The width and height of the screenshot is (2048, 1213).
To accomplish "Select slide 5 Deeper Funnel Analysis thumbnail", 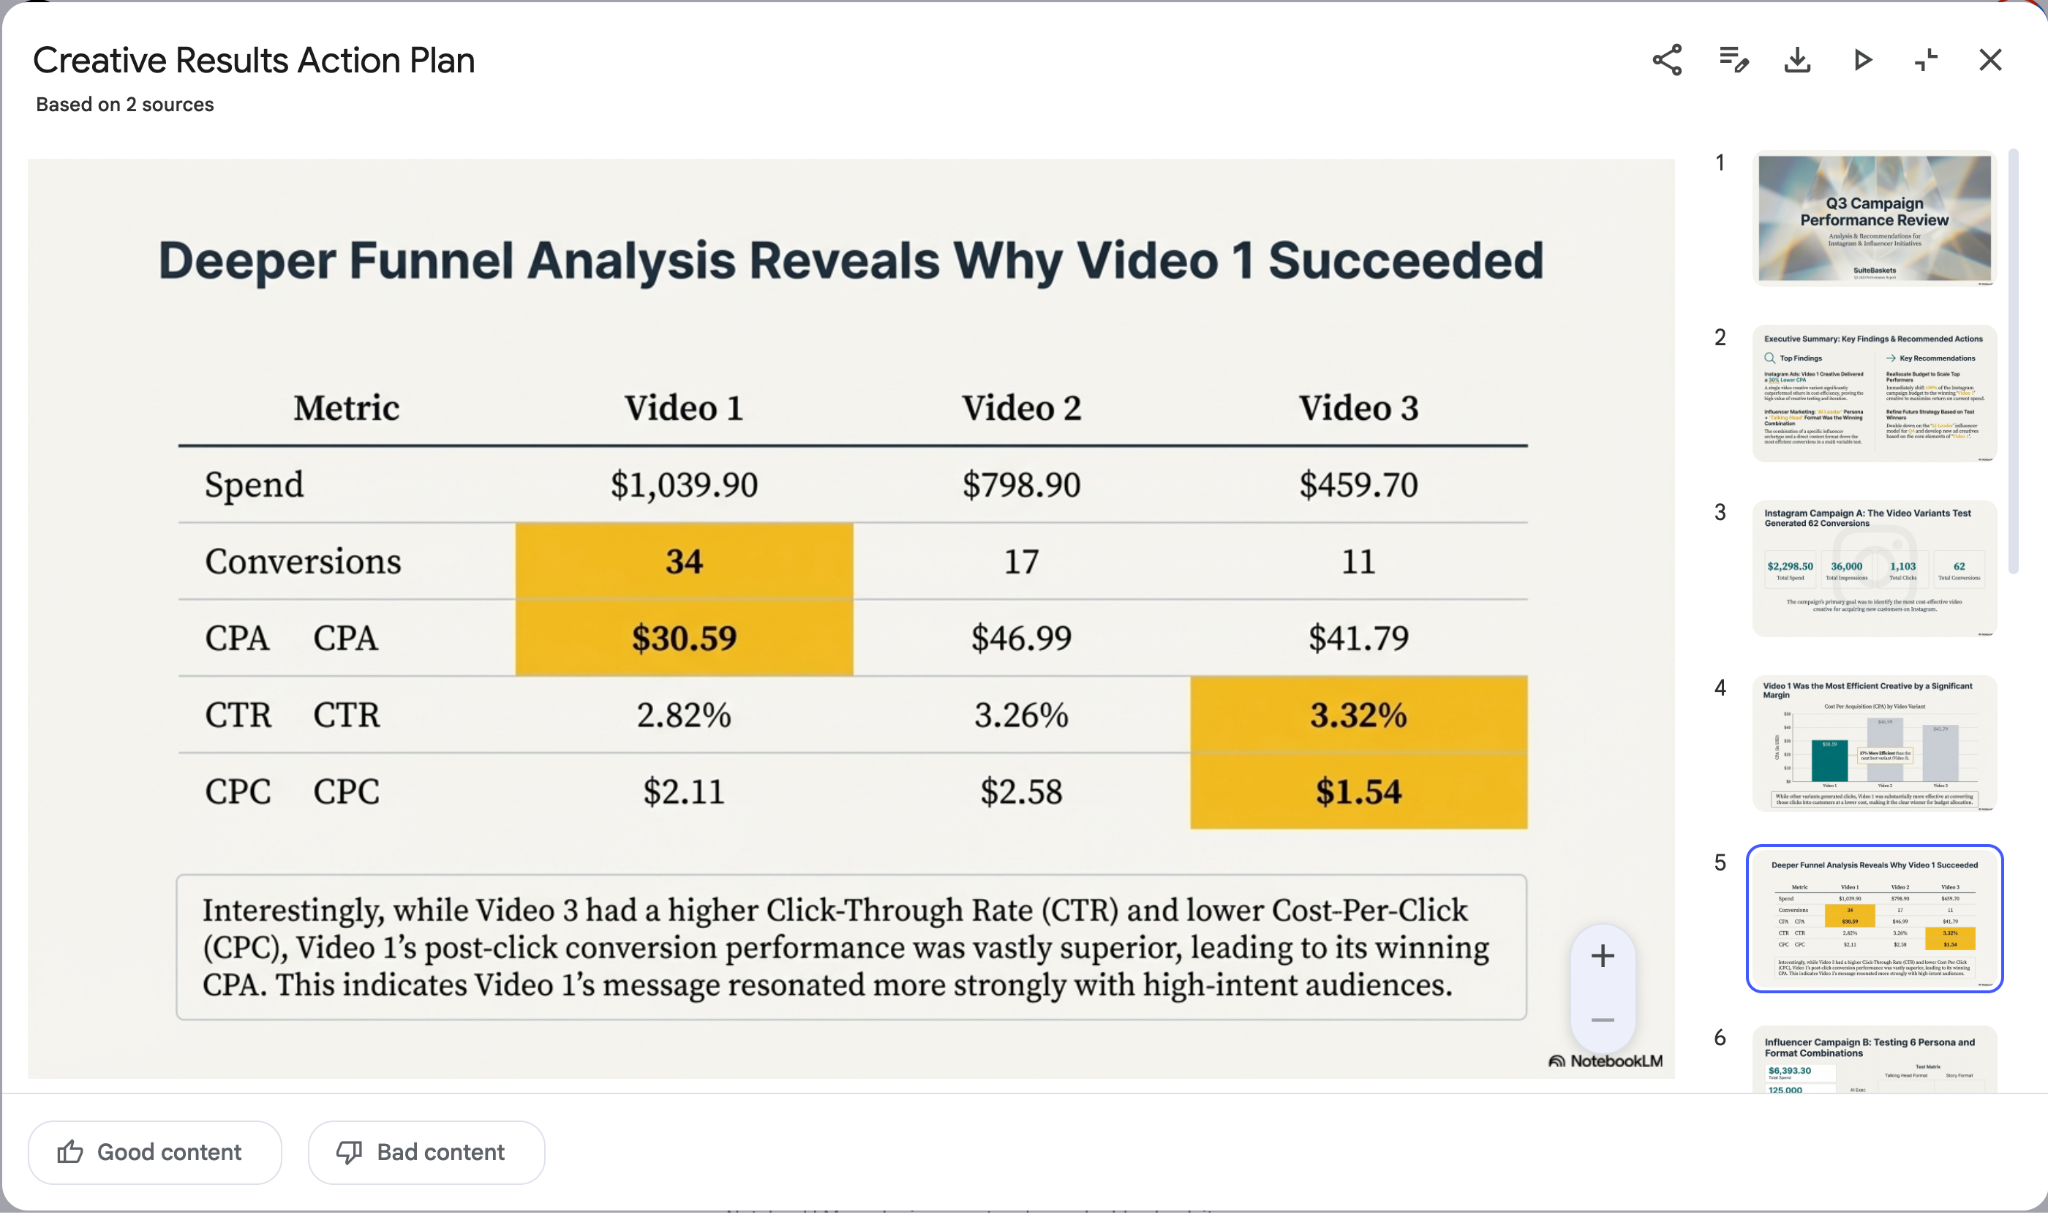I will 1874,918.
